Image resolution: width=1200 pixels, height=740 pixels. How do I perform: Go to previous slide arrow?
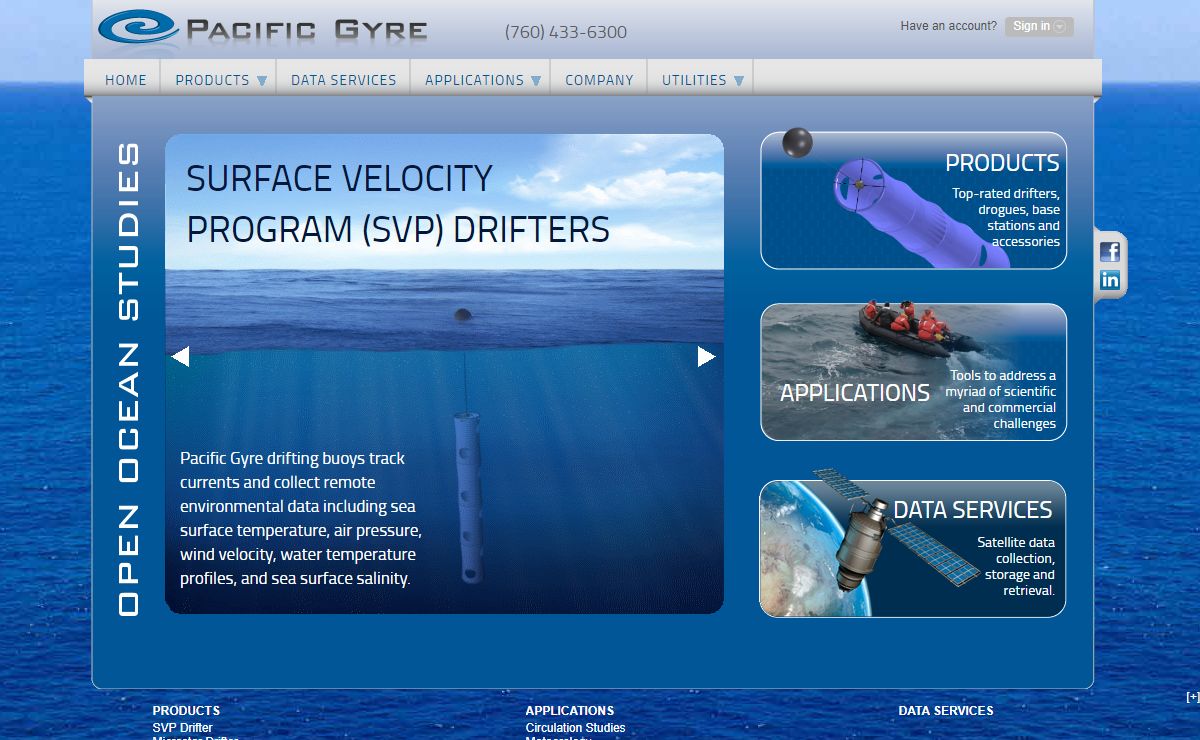180,356
